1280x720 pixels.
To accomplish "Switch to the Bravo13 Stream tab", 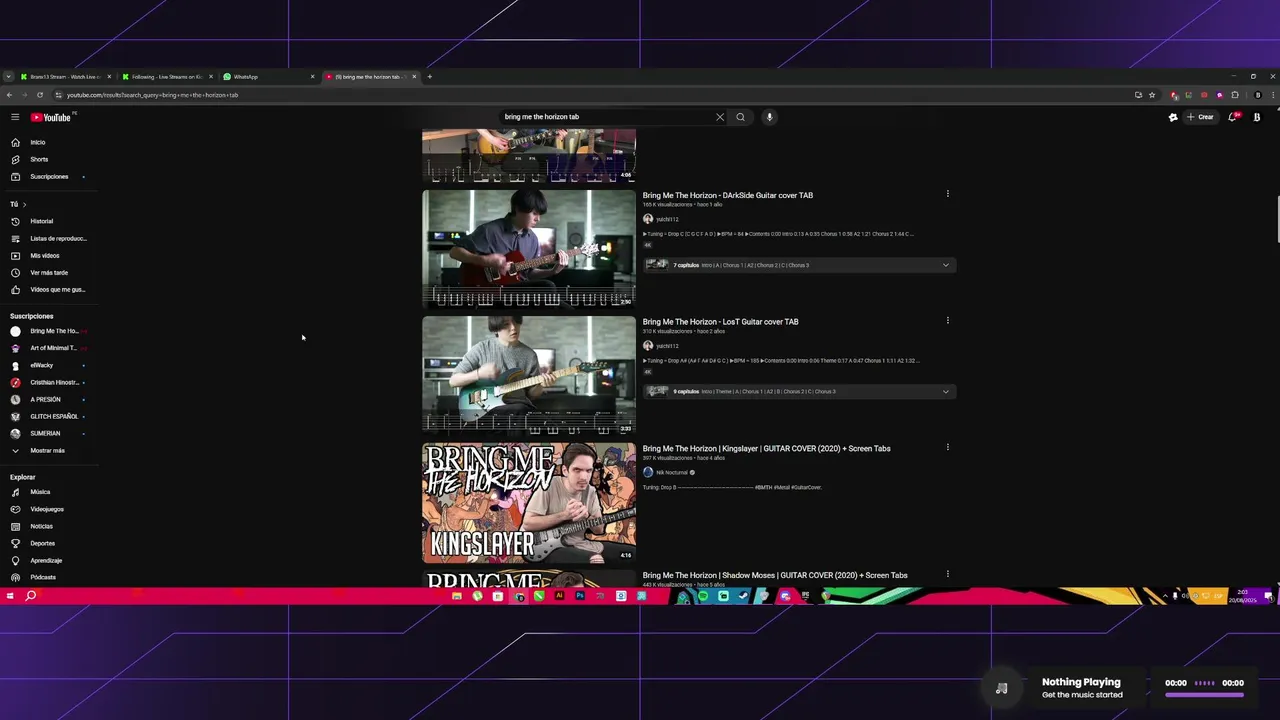I will 65,77.
